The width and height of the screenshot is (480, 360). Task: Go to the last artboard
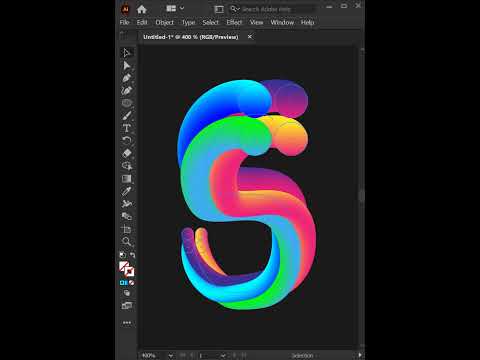point(244,356)
